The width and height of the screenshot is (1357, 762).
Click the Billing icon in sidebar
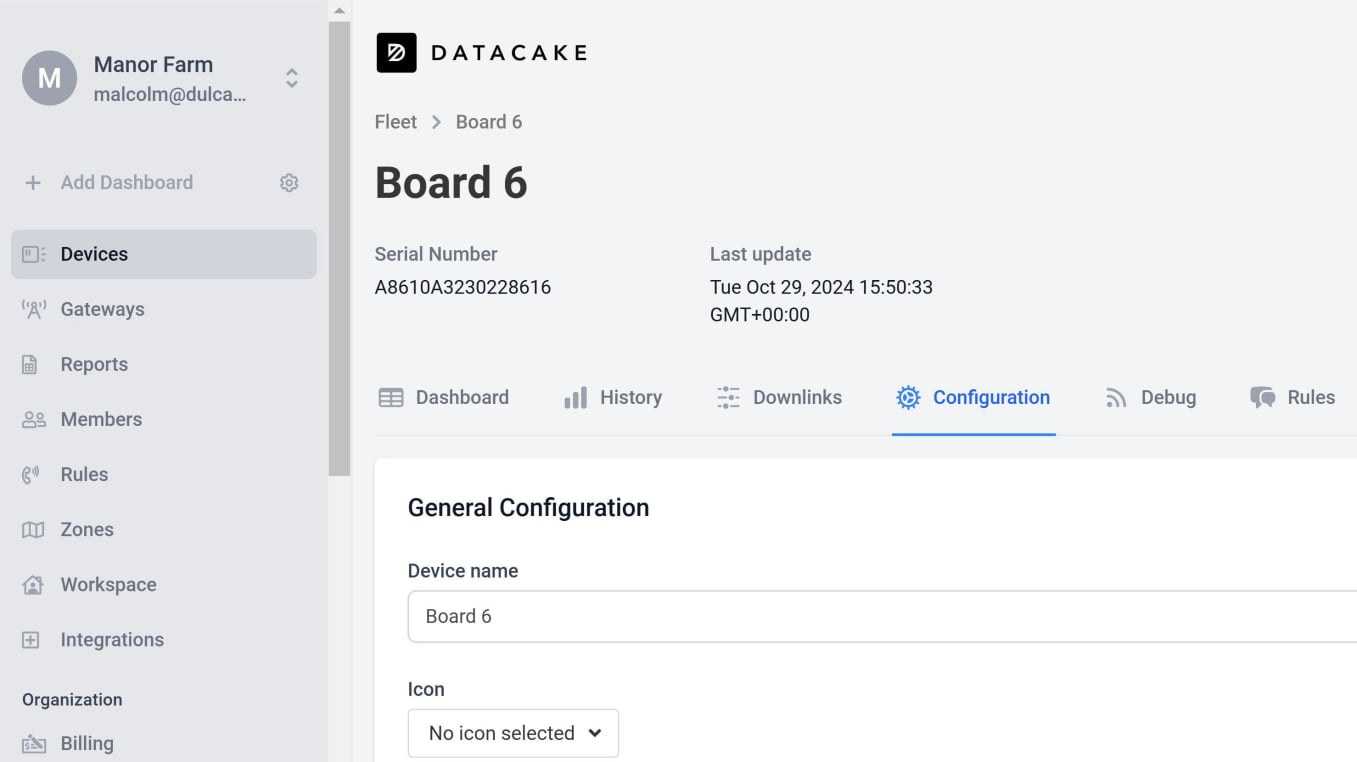pos(34,744)
